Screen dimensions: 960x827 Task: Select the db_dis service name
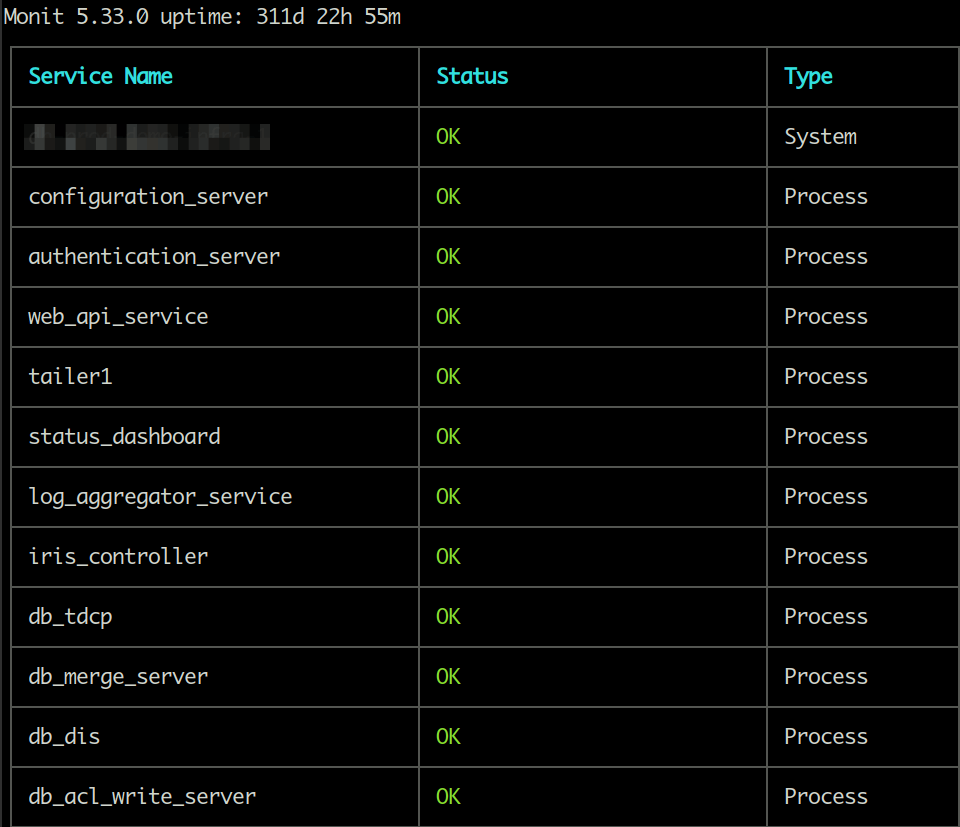click(x=64, y=737)
